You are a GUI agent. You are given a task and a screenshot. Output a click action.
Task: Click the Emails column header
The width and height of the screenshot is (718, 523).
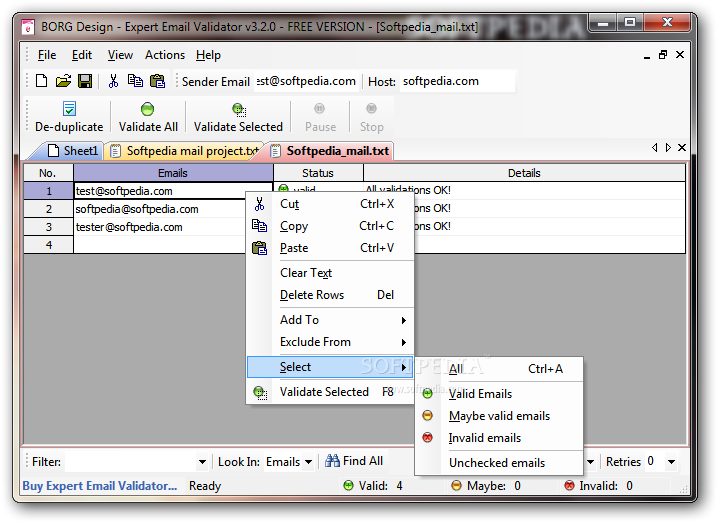173,173
